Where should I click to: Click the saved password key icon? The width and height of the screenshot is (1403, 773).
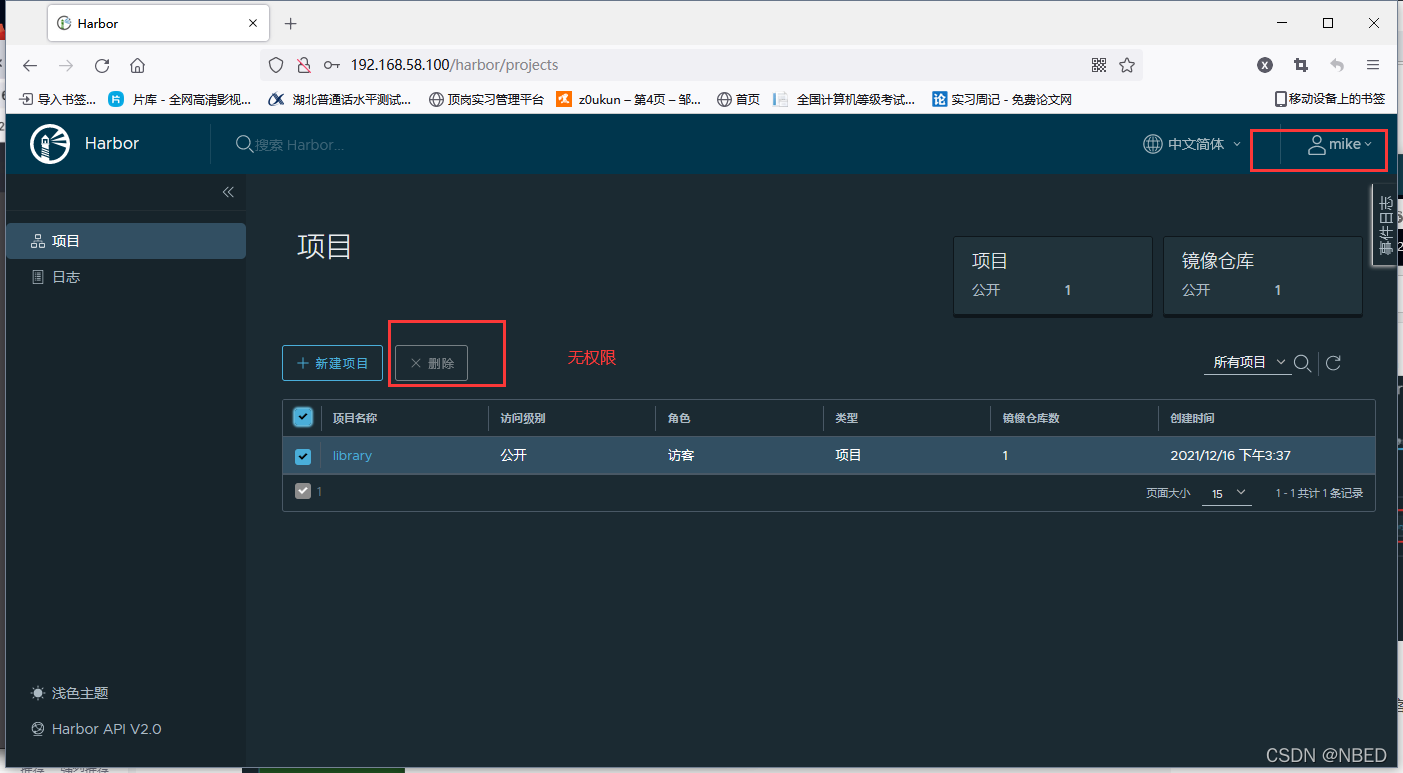tap(332, 65)
